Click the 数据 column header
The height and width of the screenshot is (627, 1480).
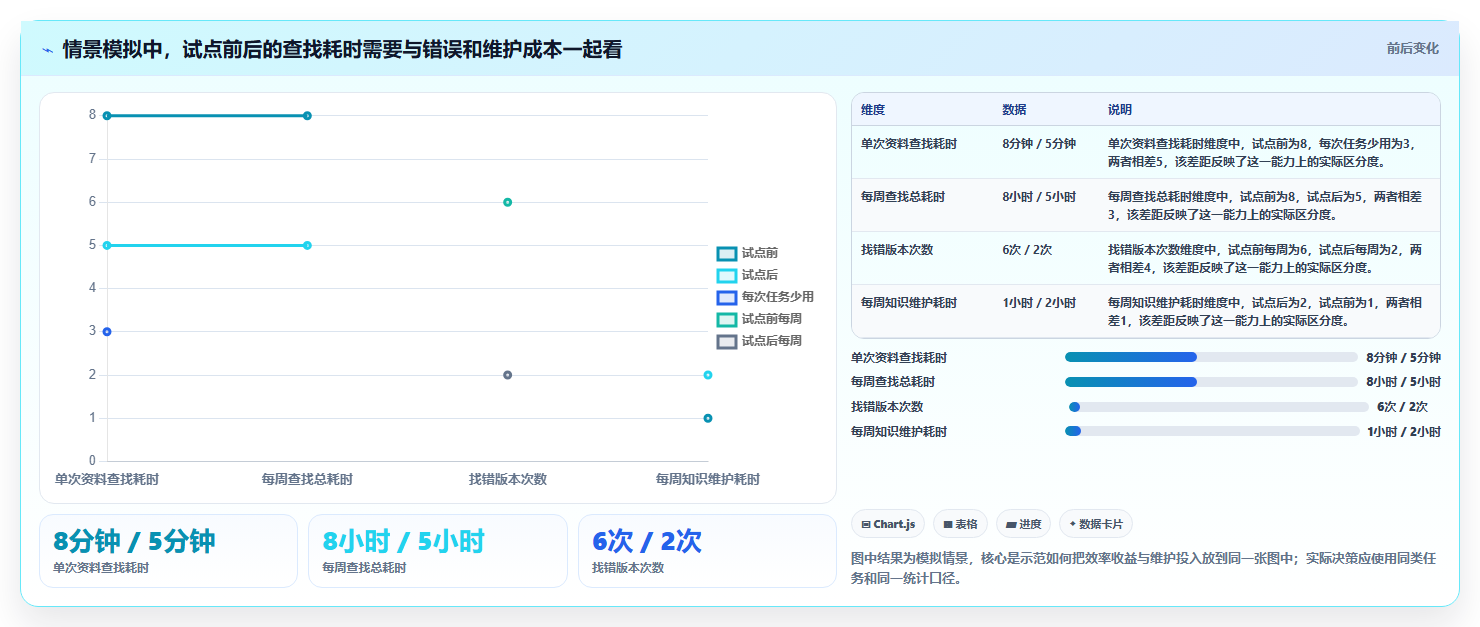(x=1014, y=109)
